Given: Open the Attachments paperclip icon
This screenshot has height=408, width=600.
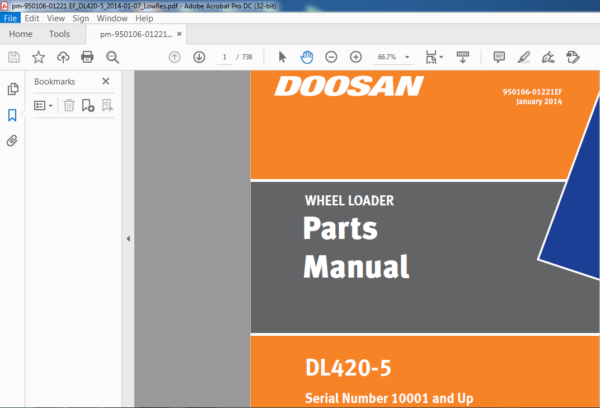Looking at the screenshot, I should coord(12,141).
